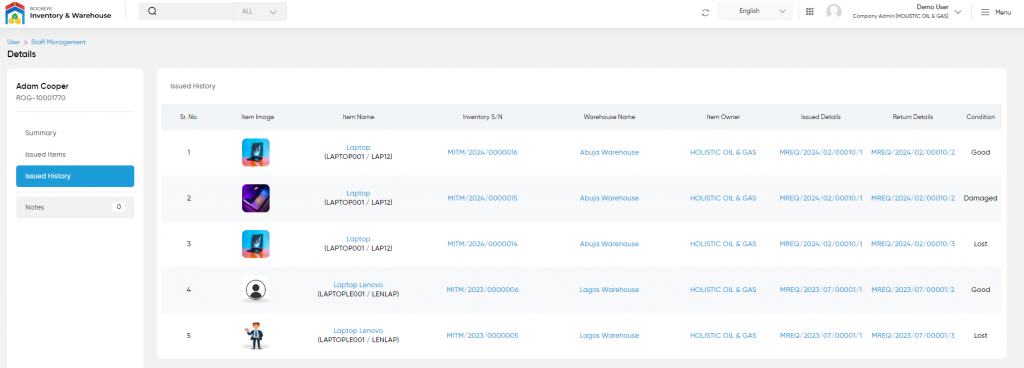1024x368 pixels.
Task: Open inventory MITM/2024/0000014
Action: 482,243
